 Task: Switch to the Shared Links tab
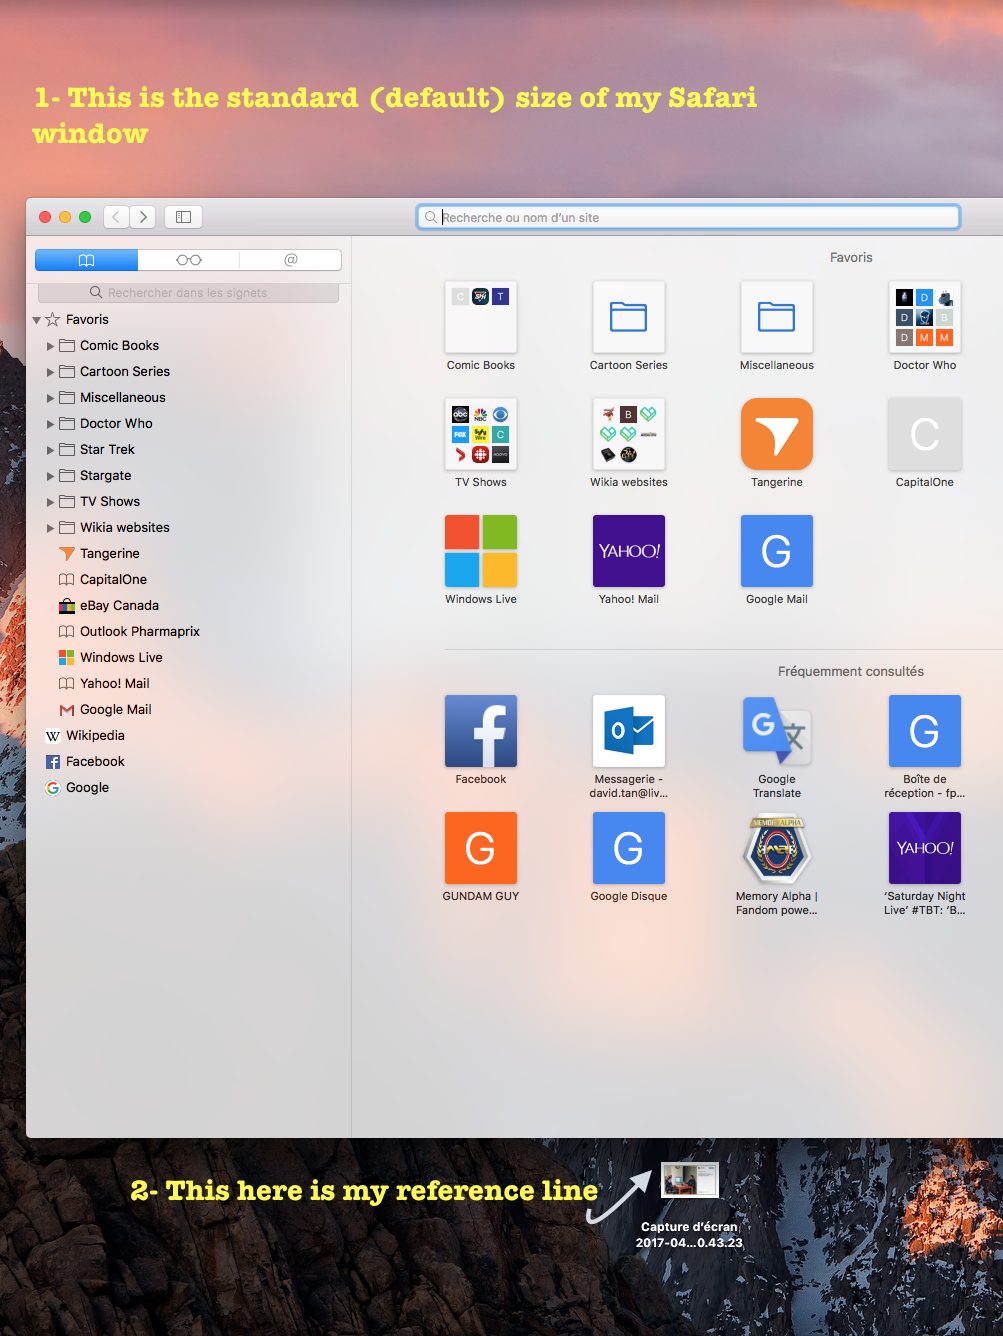291,260
